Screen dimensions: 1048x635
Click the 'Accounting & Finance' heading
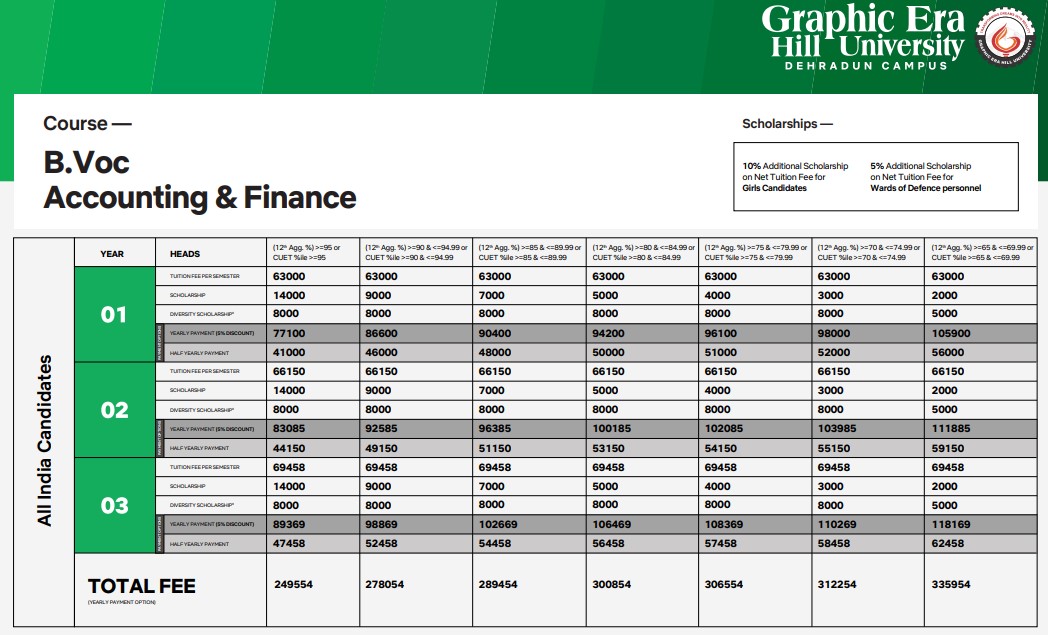point(200,197)
